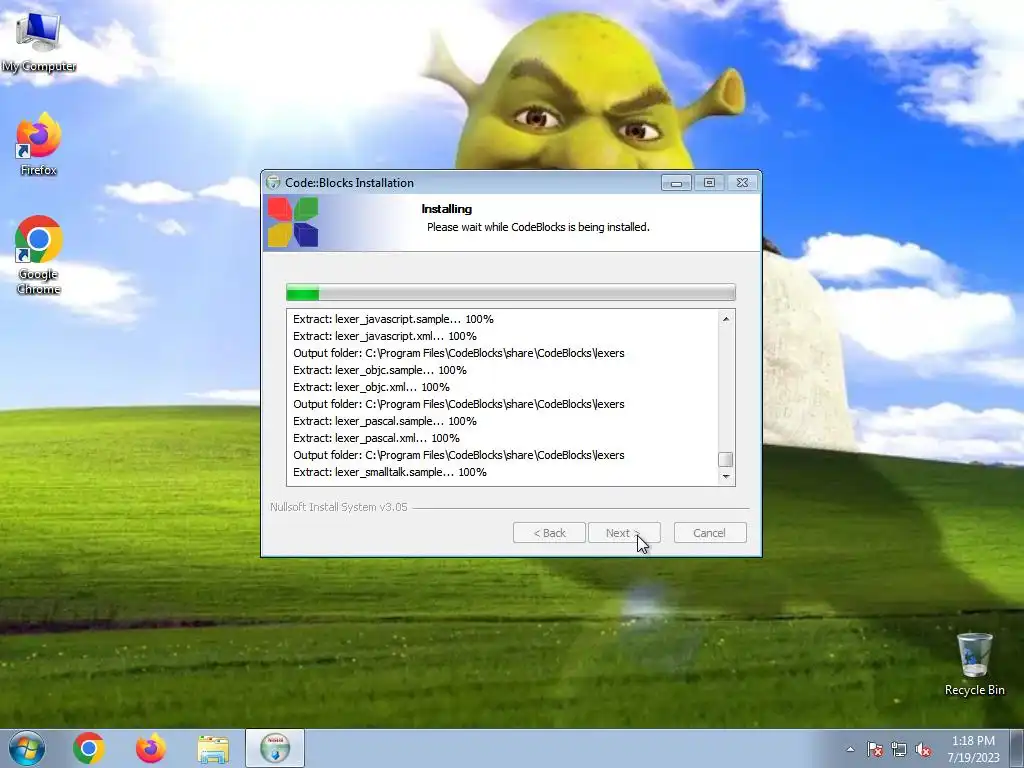Open the muted volume tray icon
Viewport: 1024px width, 768px height.
923,749
